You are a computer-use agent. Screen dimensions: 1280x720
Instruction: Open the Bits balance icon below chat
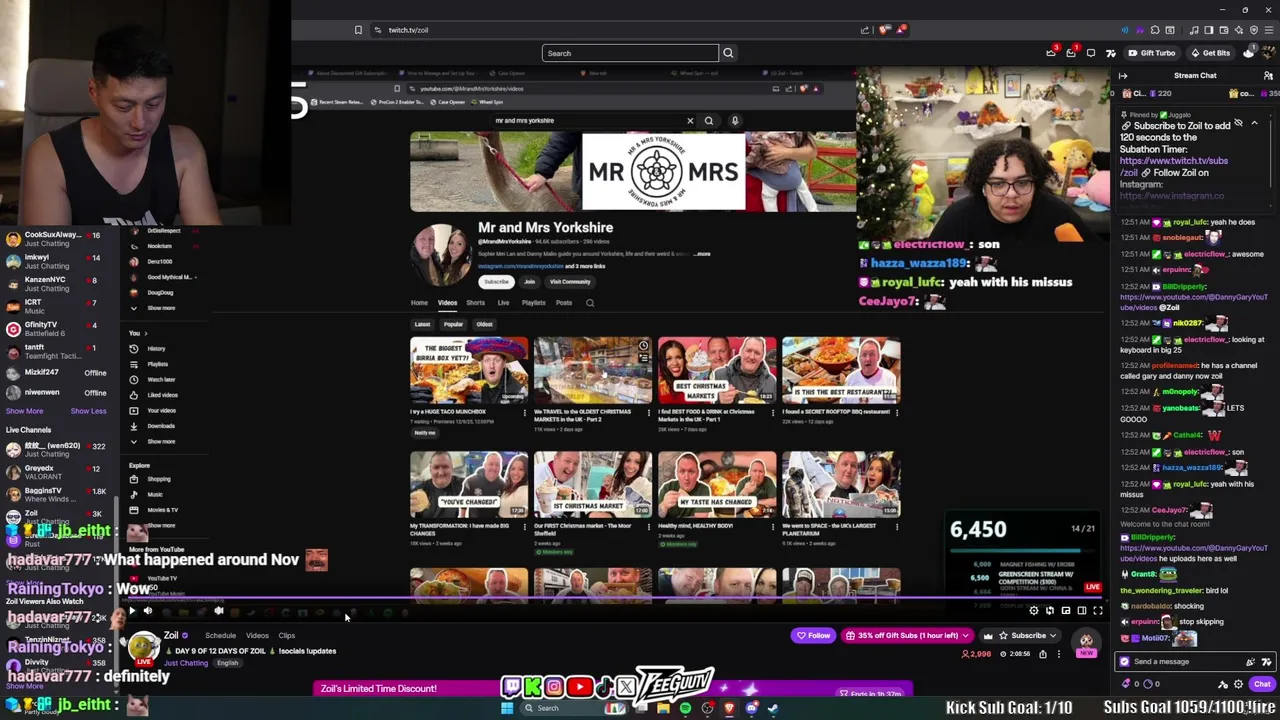point(1127,684)
